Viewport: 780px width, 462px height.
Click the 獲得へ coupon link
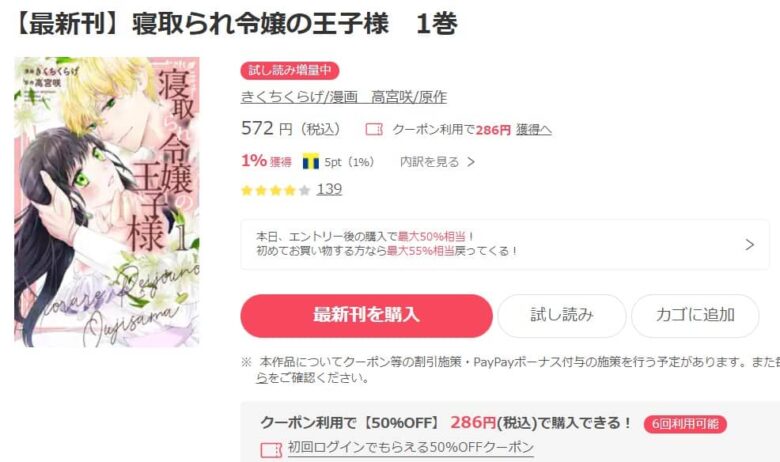[x=534, y=130]
